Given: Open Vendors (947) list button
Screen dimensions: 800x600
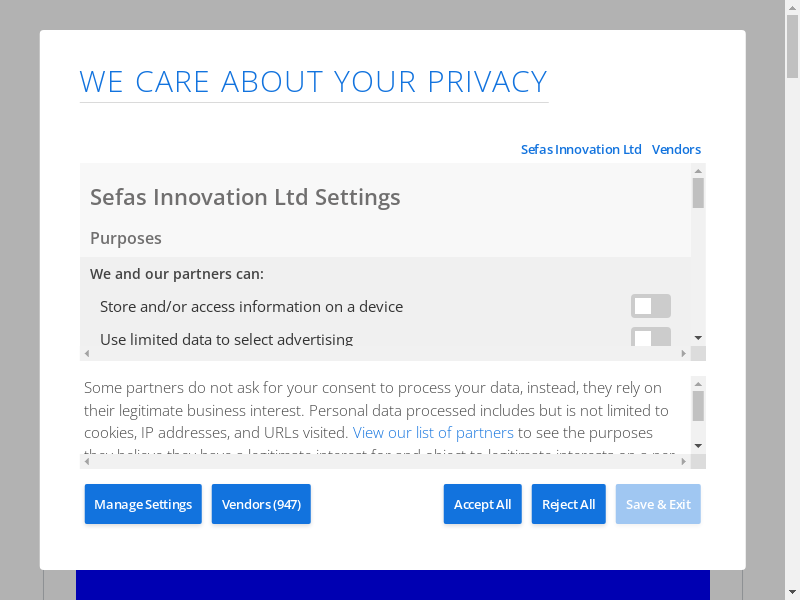Looking at the screenshot, I should point(261,504).
